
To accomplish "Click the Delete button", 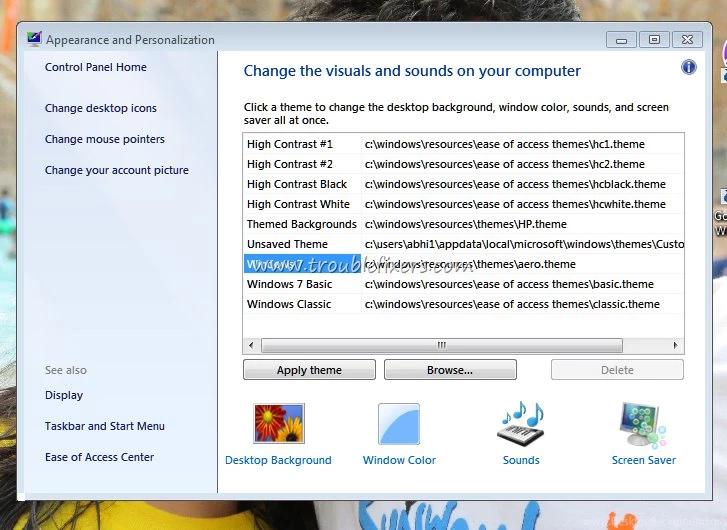I will (x=617, y=370).
